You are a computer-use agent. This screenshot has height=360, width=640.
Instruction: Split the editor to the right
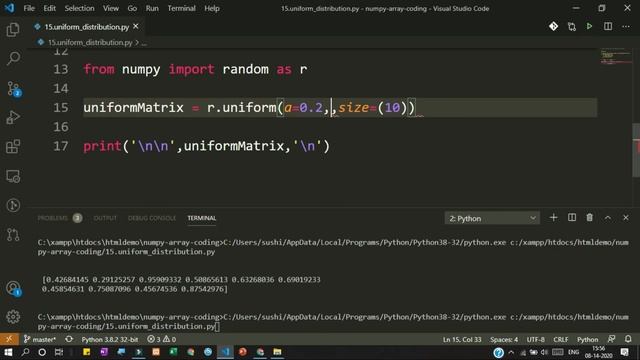[608, 27]
